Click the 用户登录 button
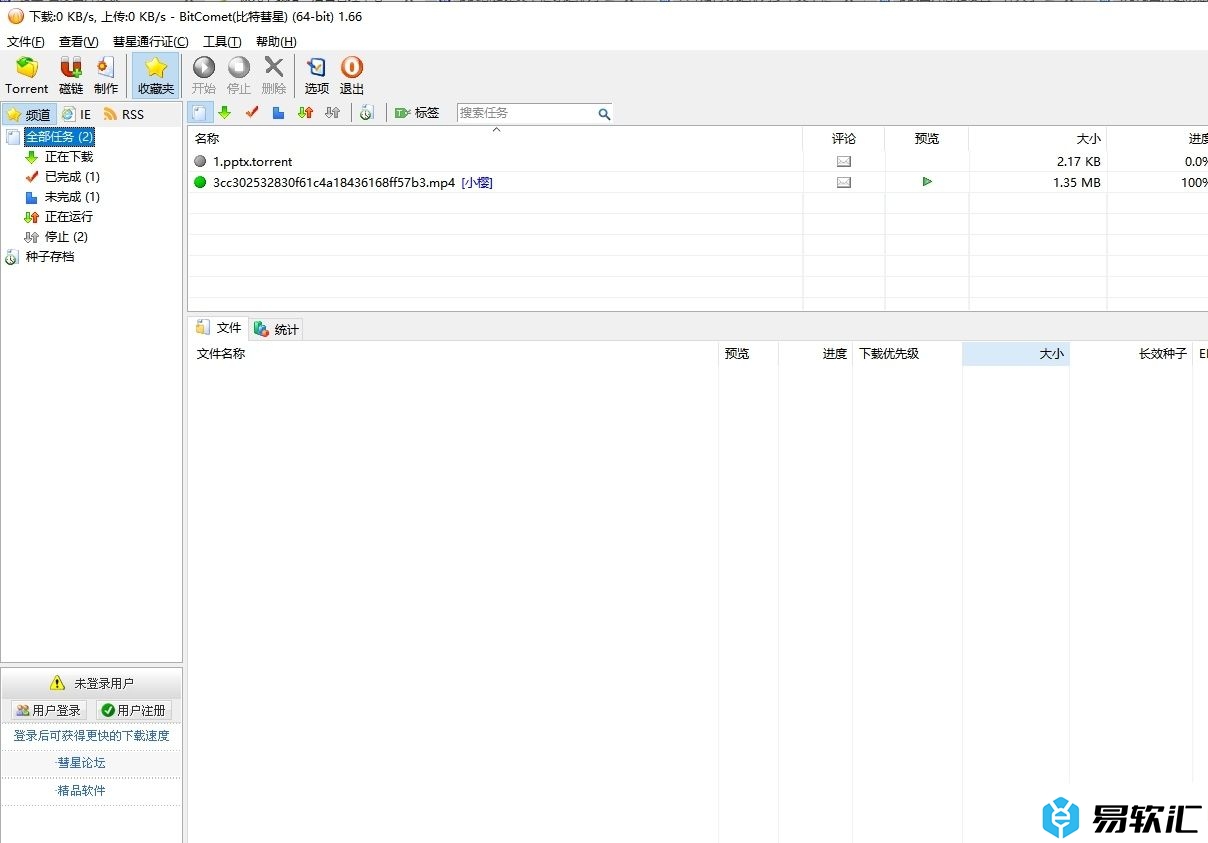 click(x=49, y=710)
